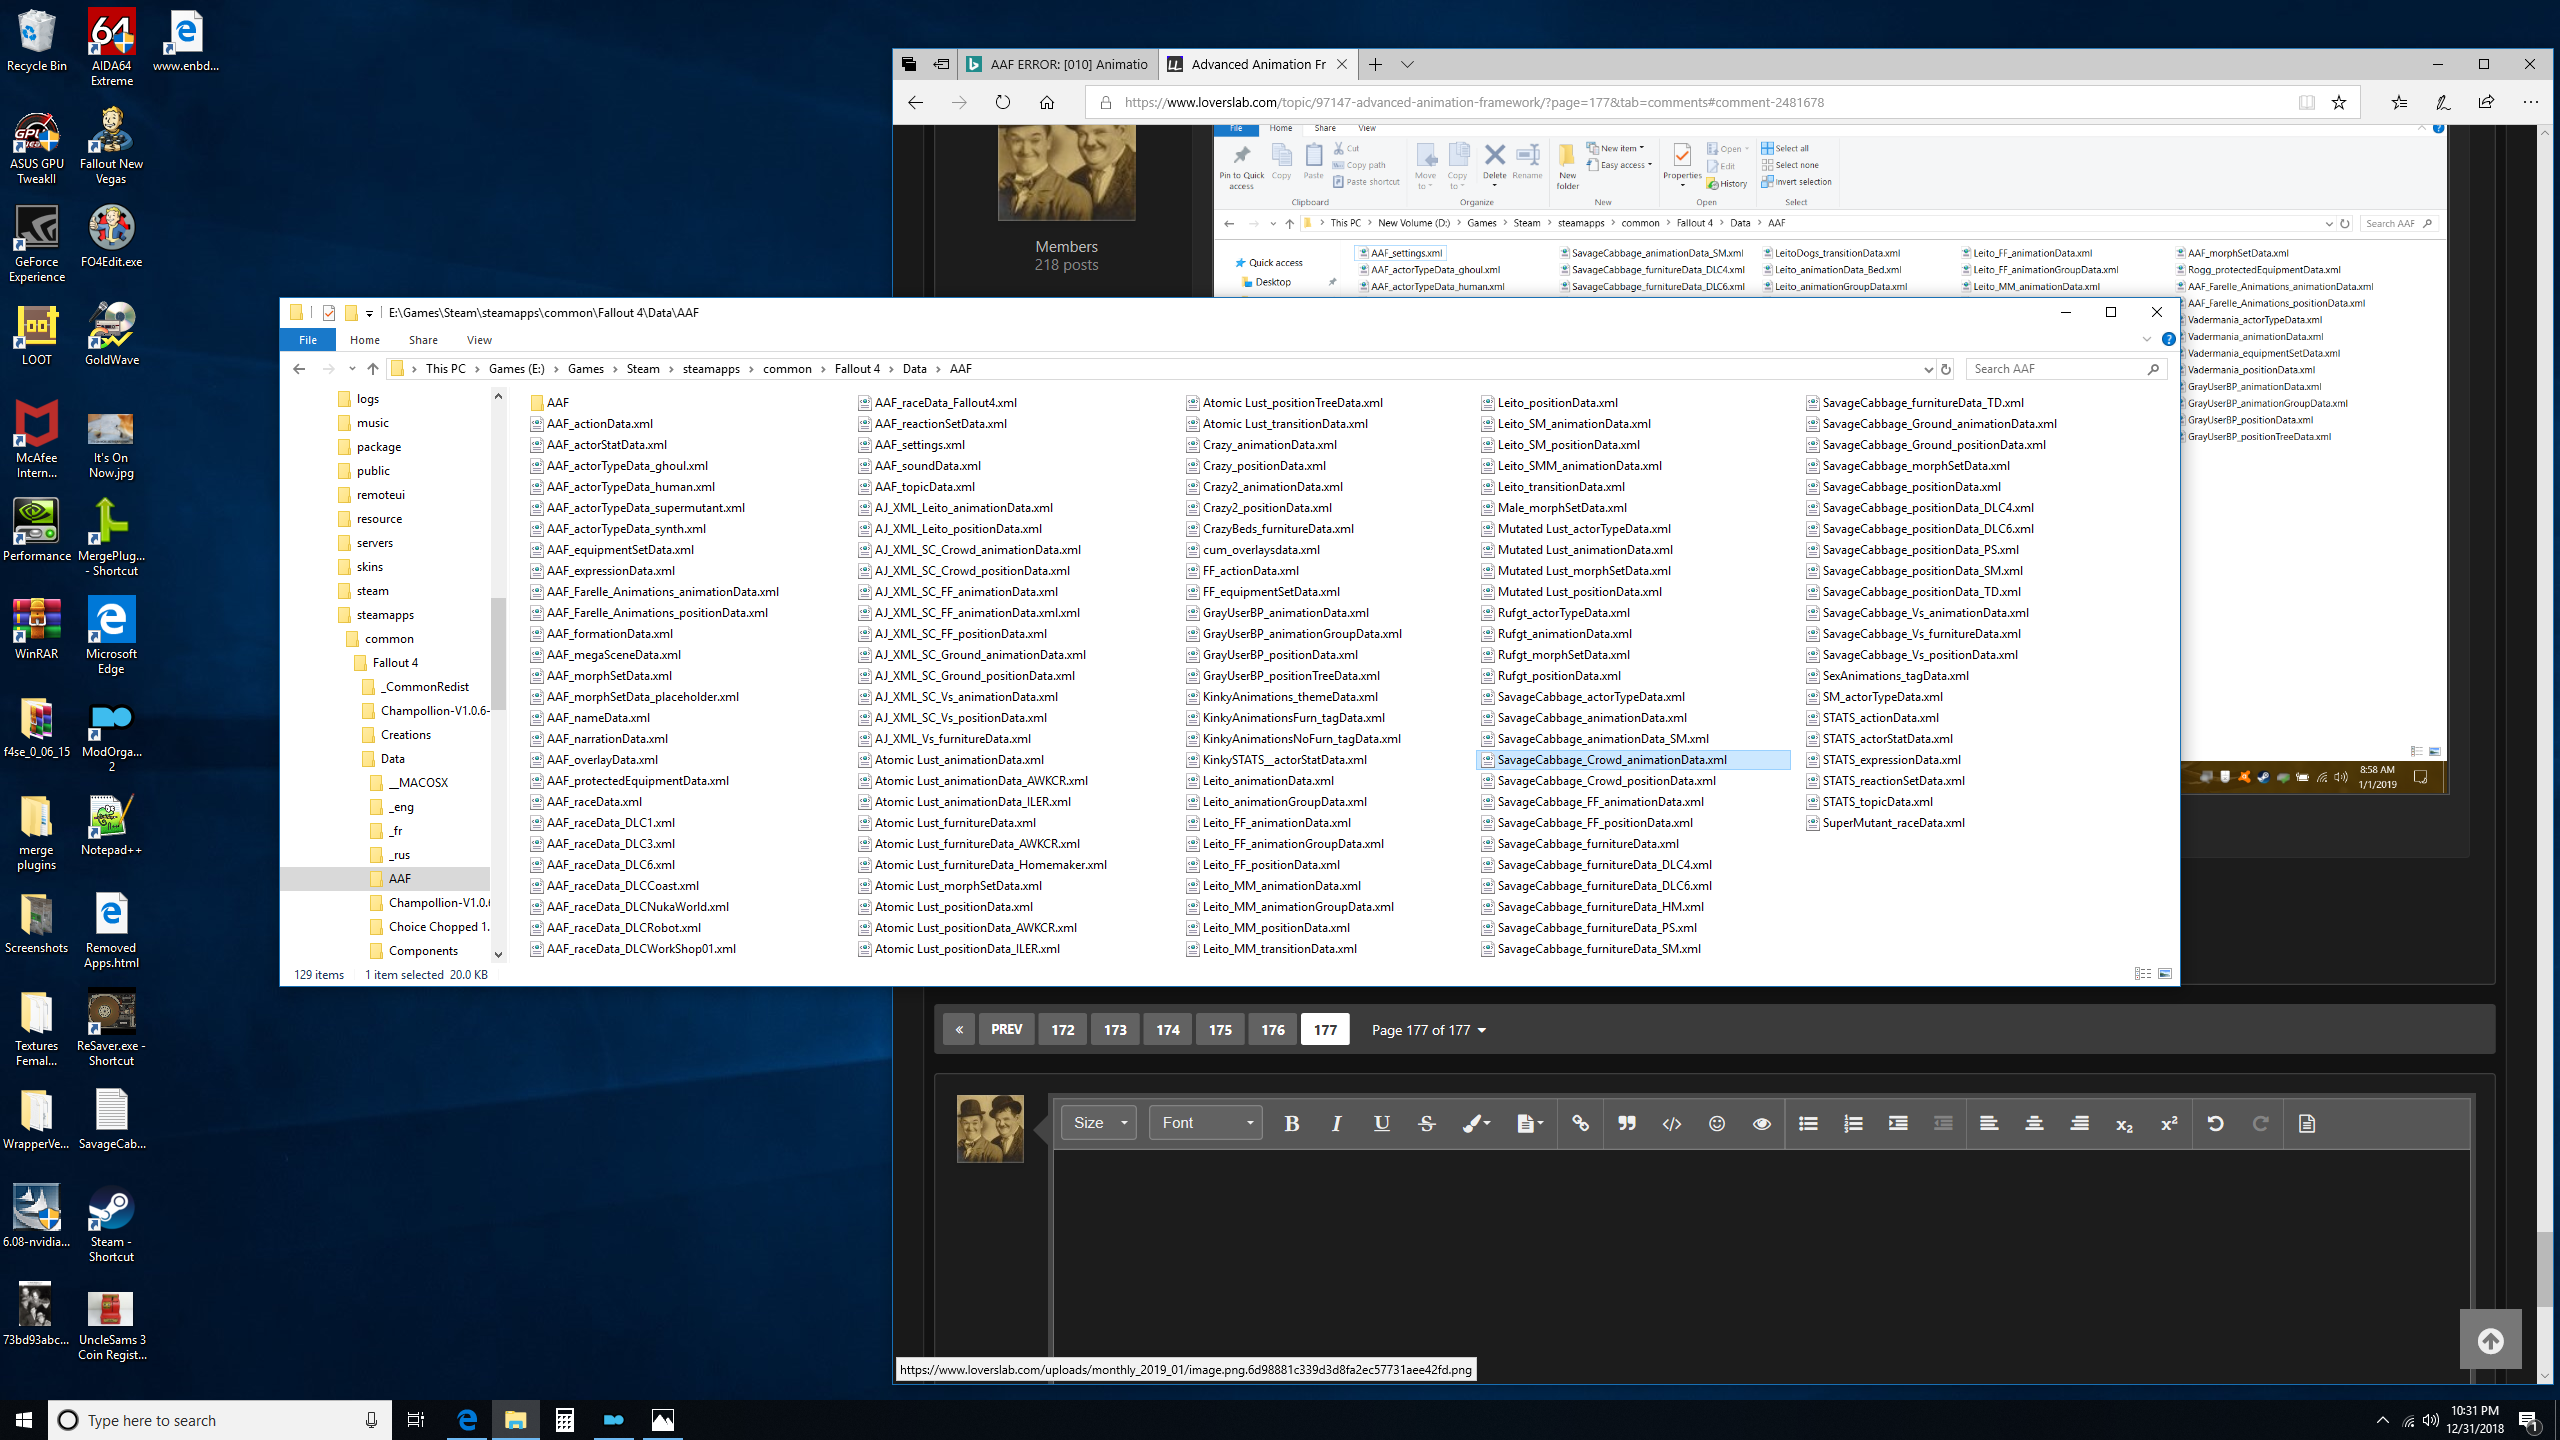Screen dimensions: 2560x1440
Task: Switch the AAF folder to thumbnail view
Action: [2164, 973]
